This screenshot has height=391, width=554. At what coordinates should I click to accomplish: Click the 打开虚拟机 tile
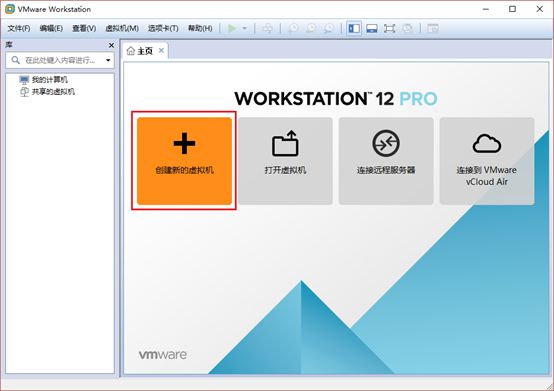pos(285,161)
